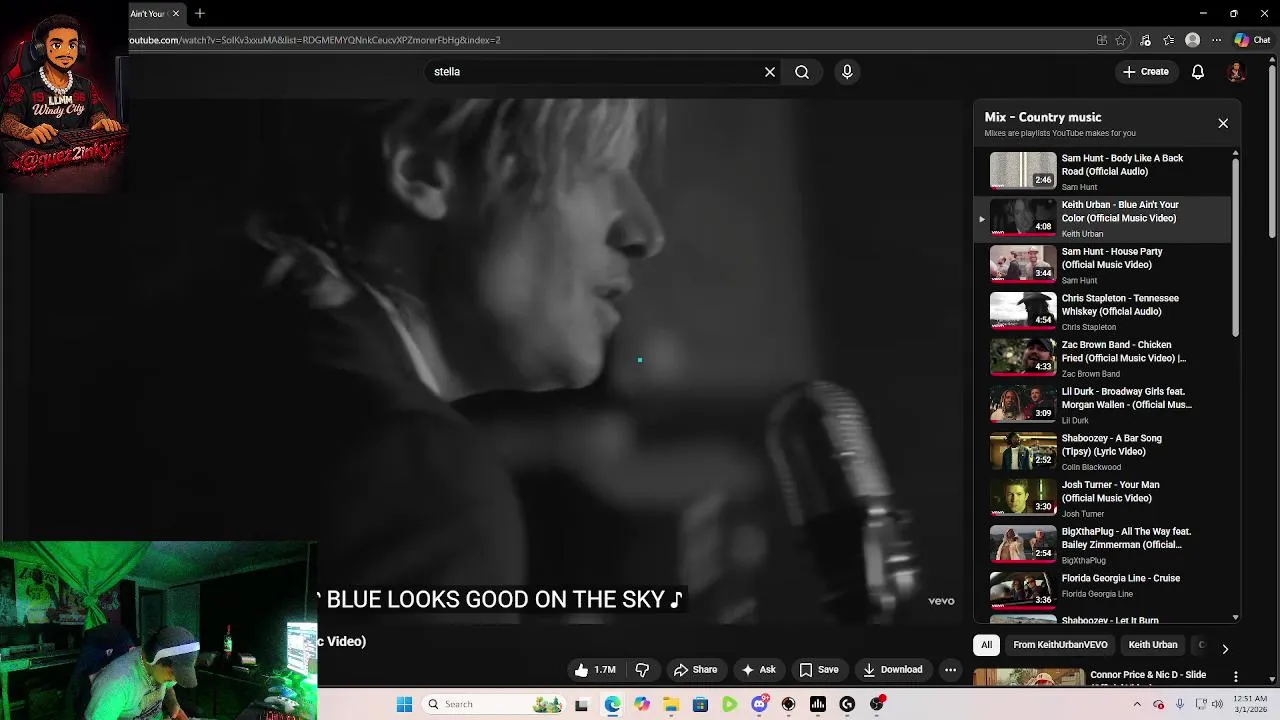Open YouTube notifications bell
The width and height of the screenshot is (1280, 720).
1198,72
